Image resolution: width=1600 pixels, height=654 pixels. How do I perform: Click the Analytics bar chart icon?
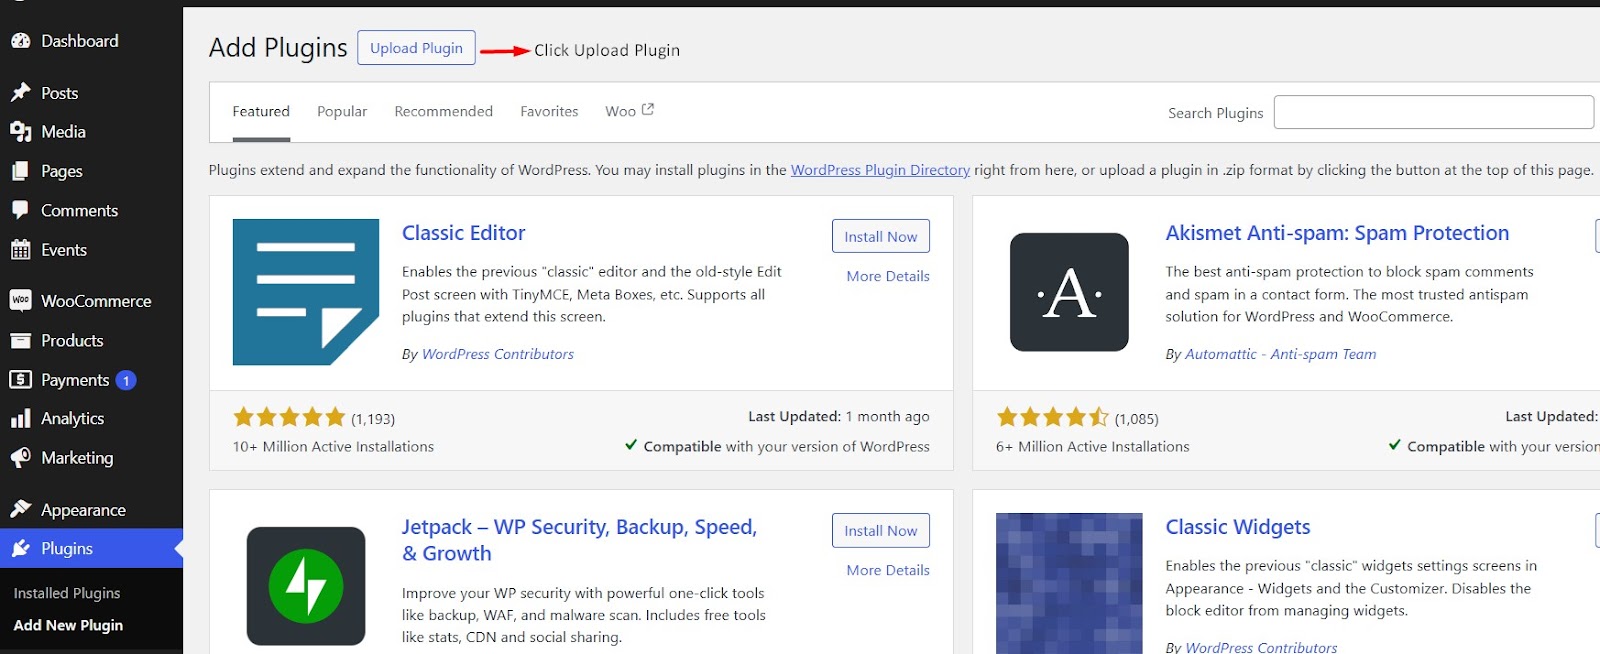coord(20,418)
